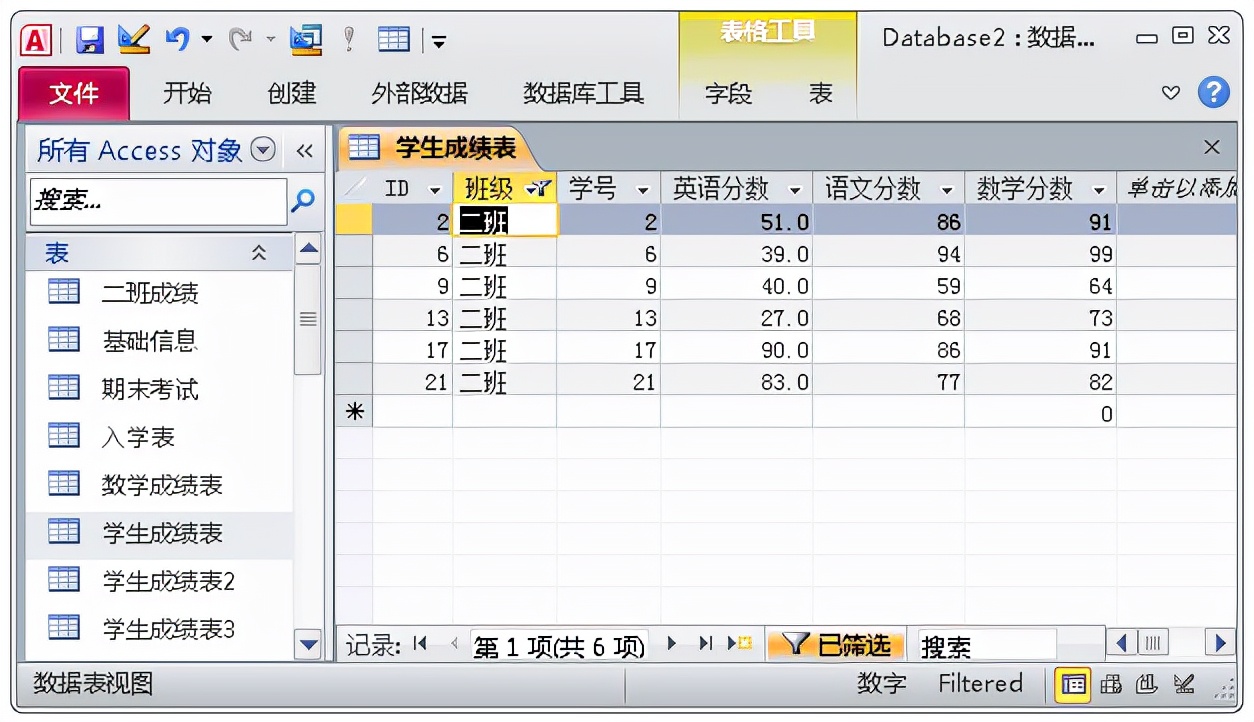The height and width of the screenshot is (722, 1254).
Task: Click the view-switch icon beside Redo
Action: [306, 39]
